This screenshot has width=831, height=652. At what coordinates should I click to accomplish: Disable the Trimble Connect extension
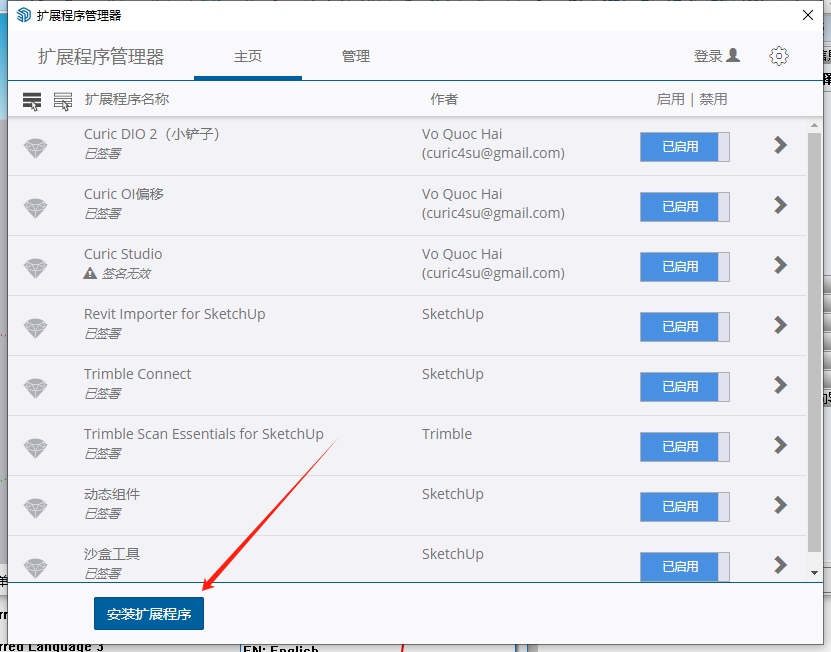point(685,386)
